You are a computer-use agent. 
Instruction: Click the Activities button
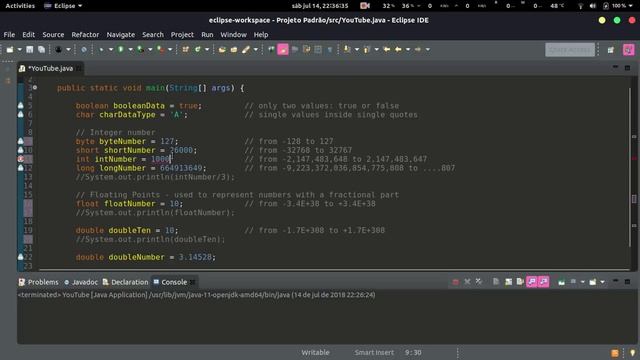[x=20, y=6]
